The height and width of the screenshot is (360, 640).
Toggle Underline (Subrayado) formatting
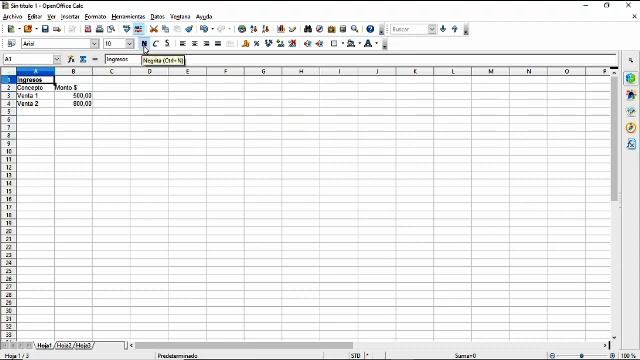[x=167, y=43]
